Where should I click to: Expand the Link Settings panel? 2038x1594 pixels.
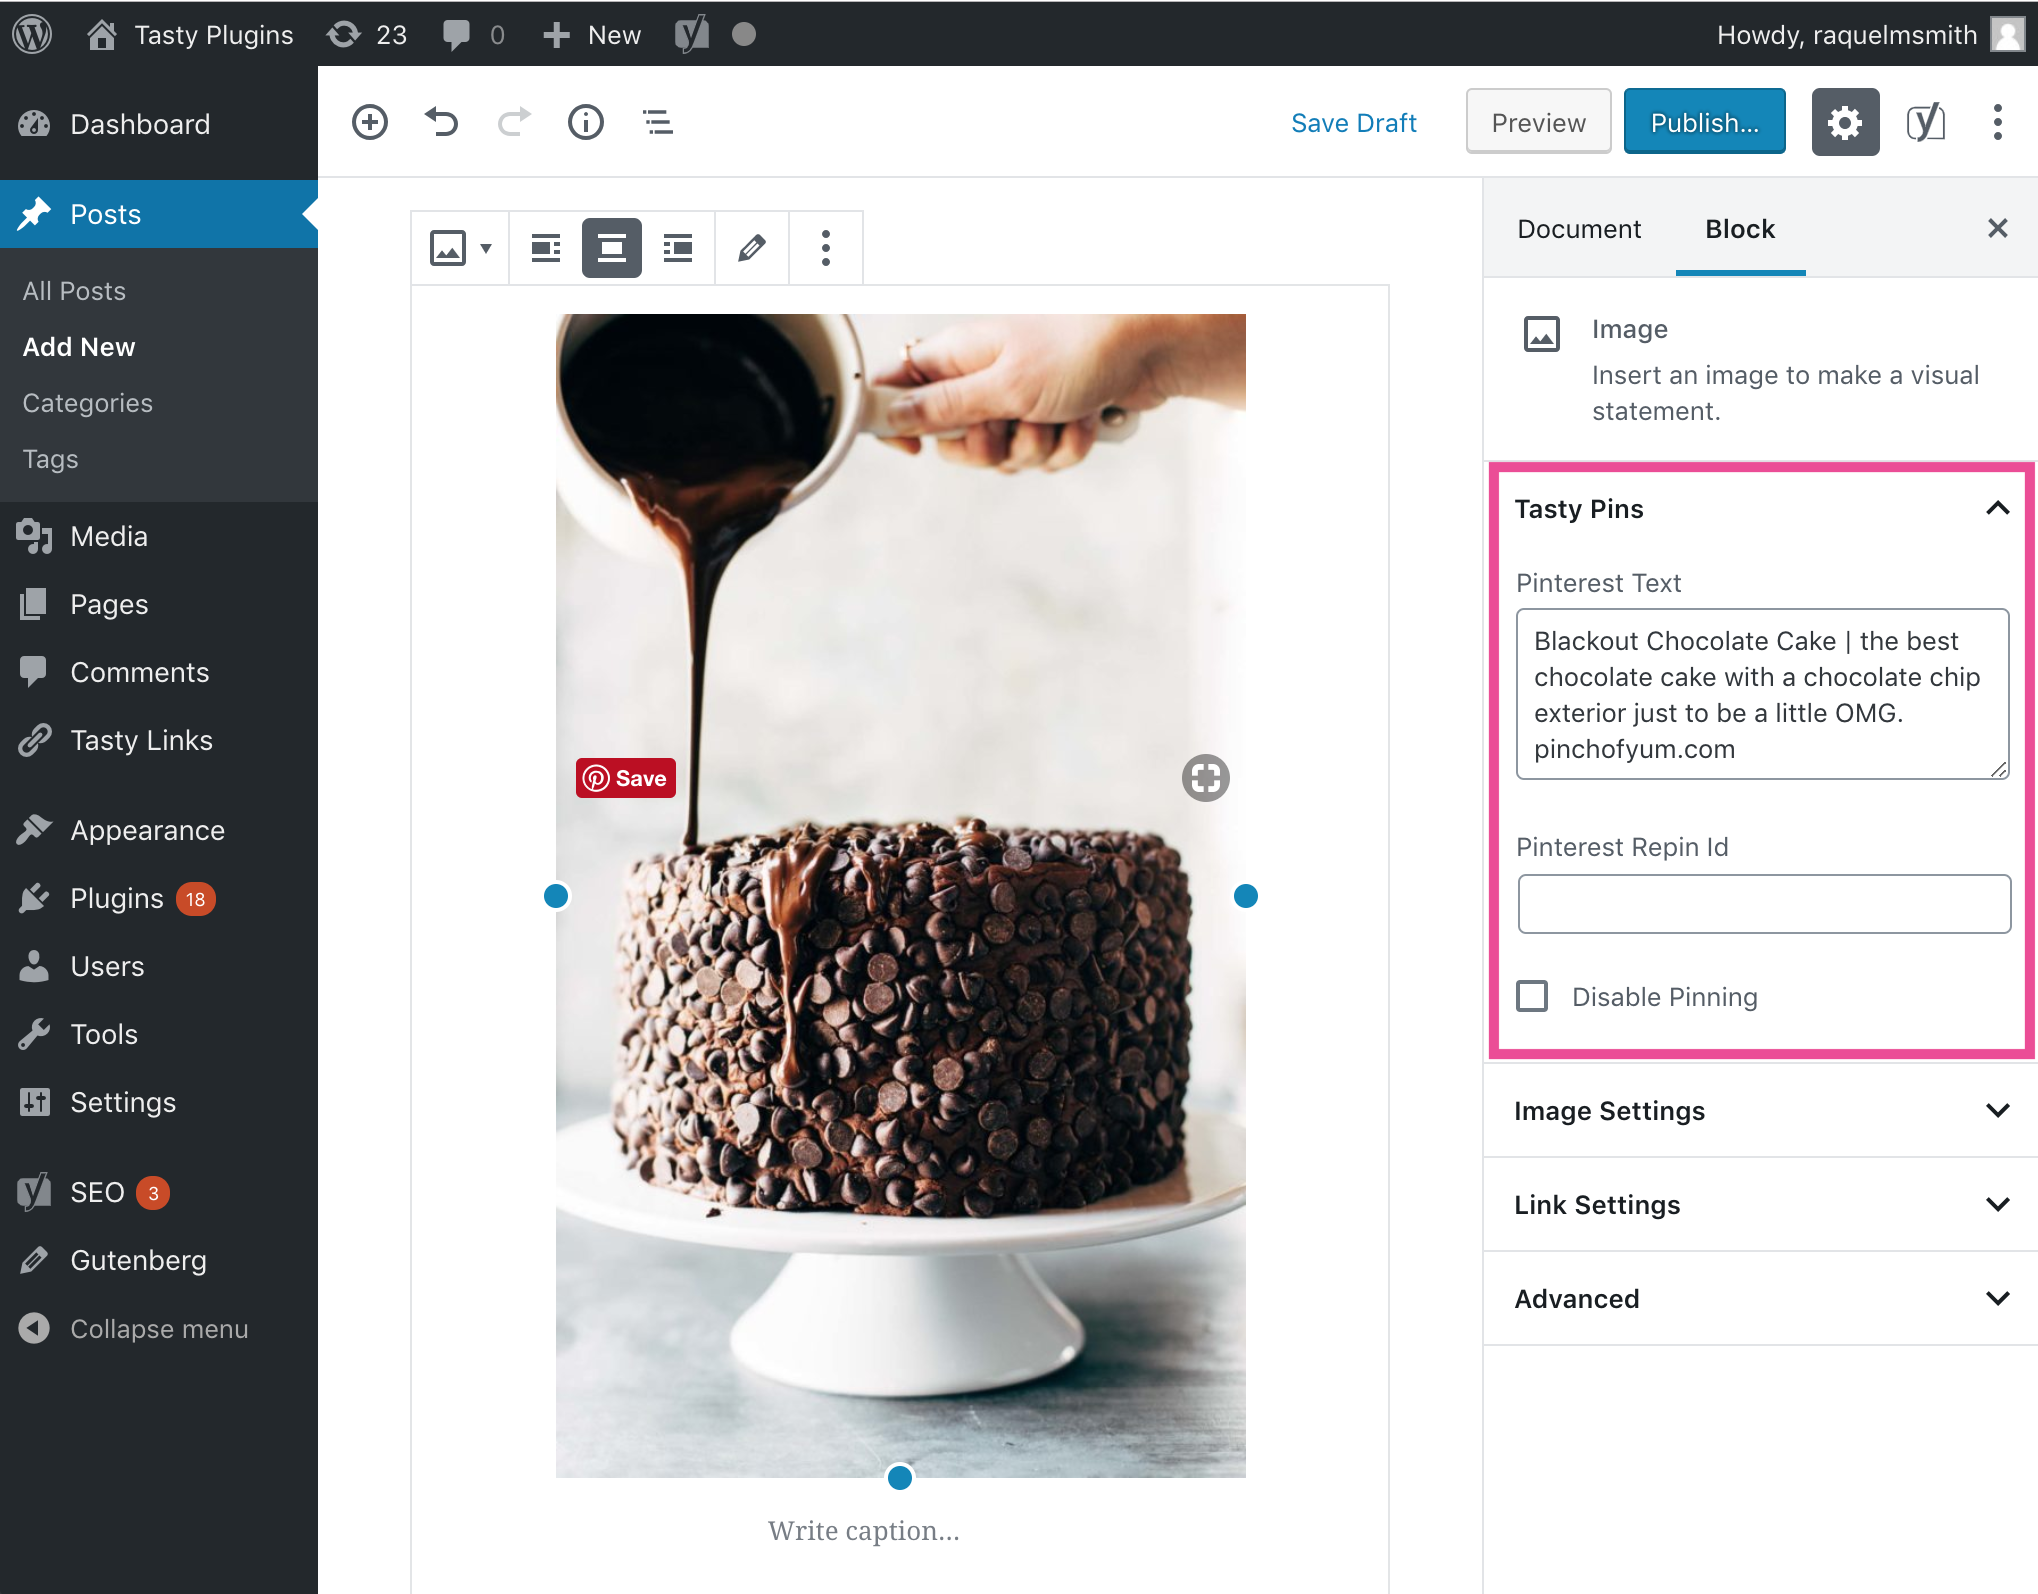click(x=1760, y=1205)
